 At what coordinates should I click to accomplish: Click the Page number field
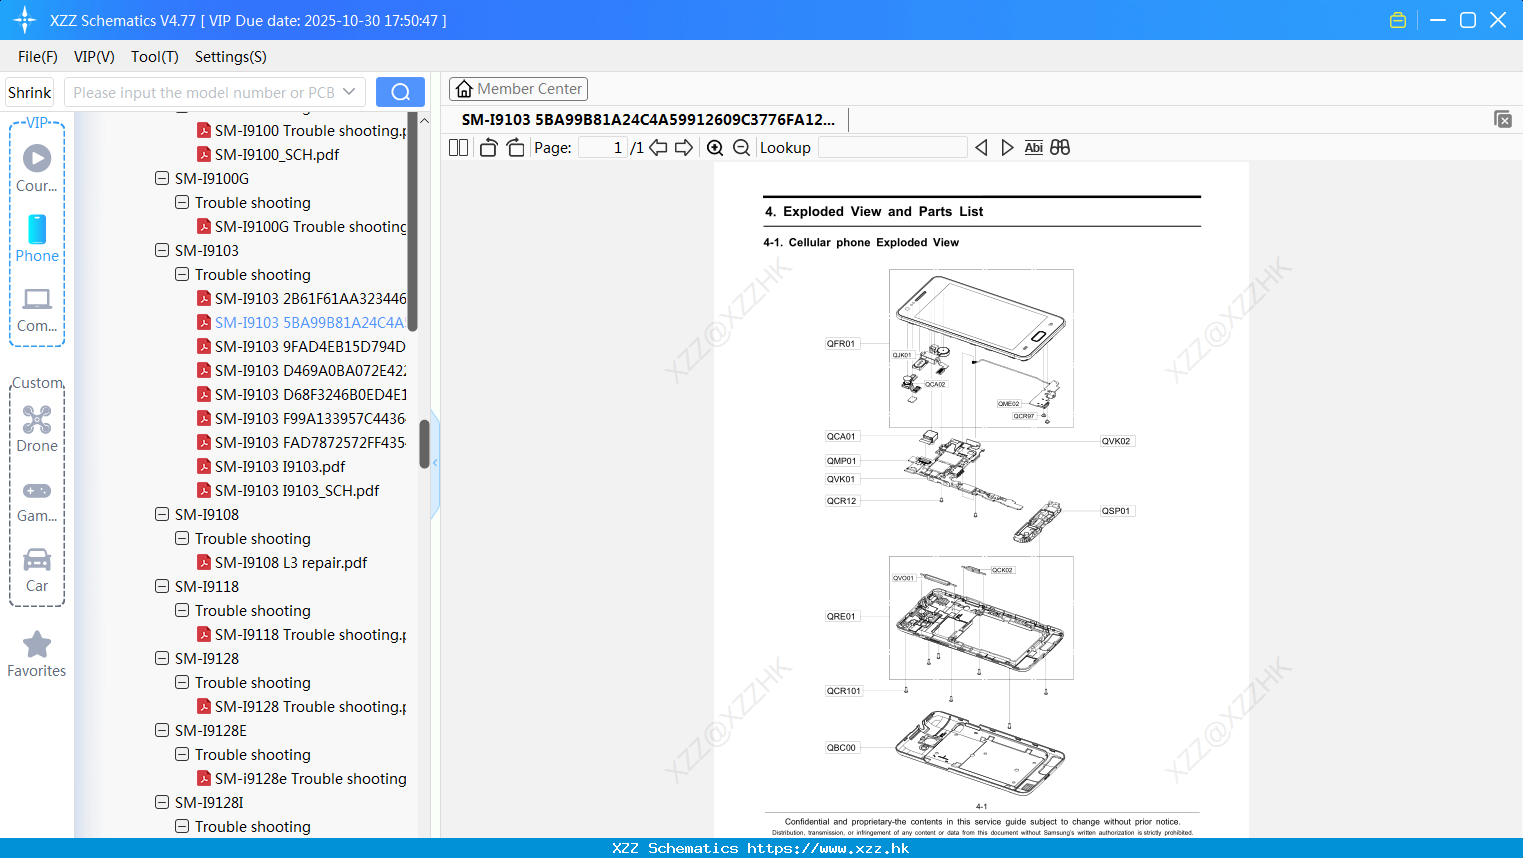pos(603,147)
